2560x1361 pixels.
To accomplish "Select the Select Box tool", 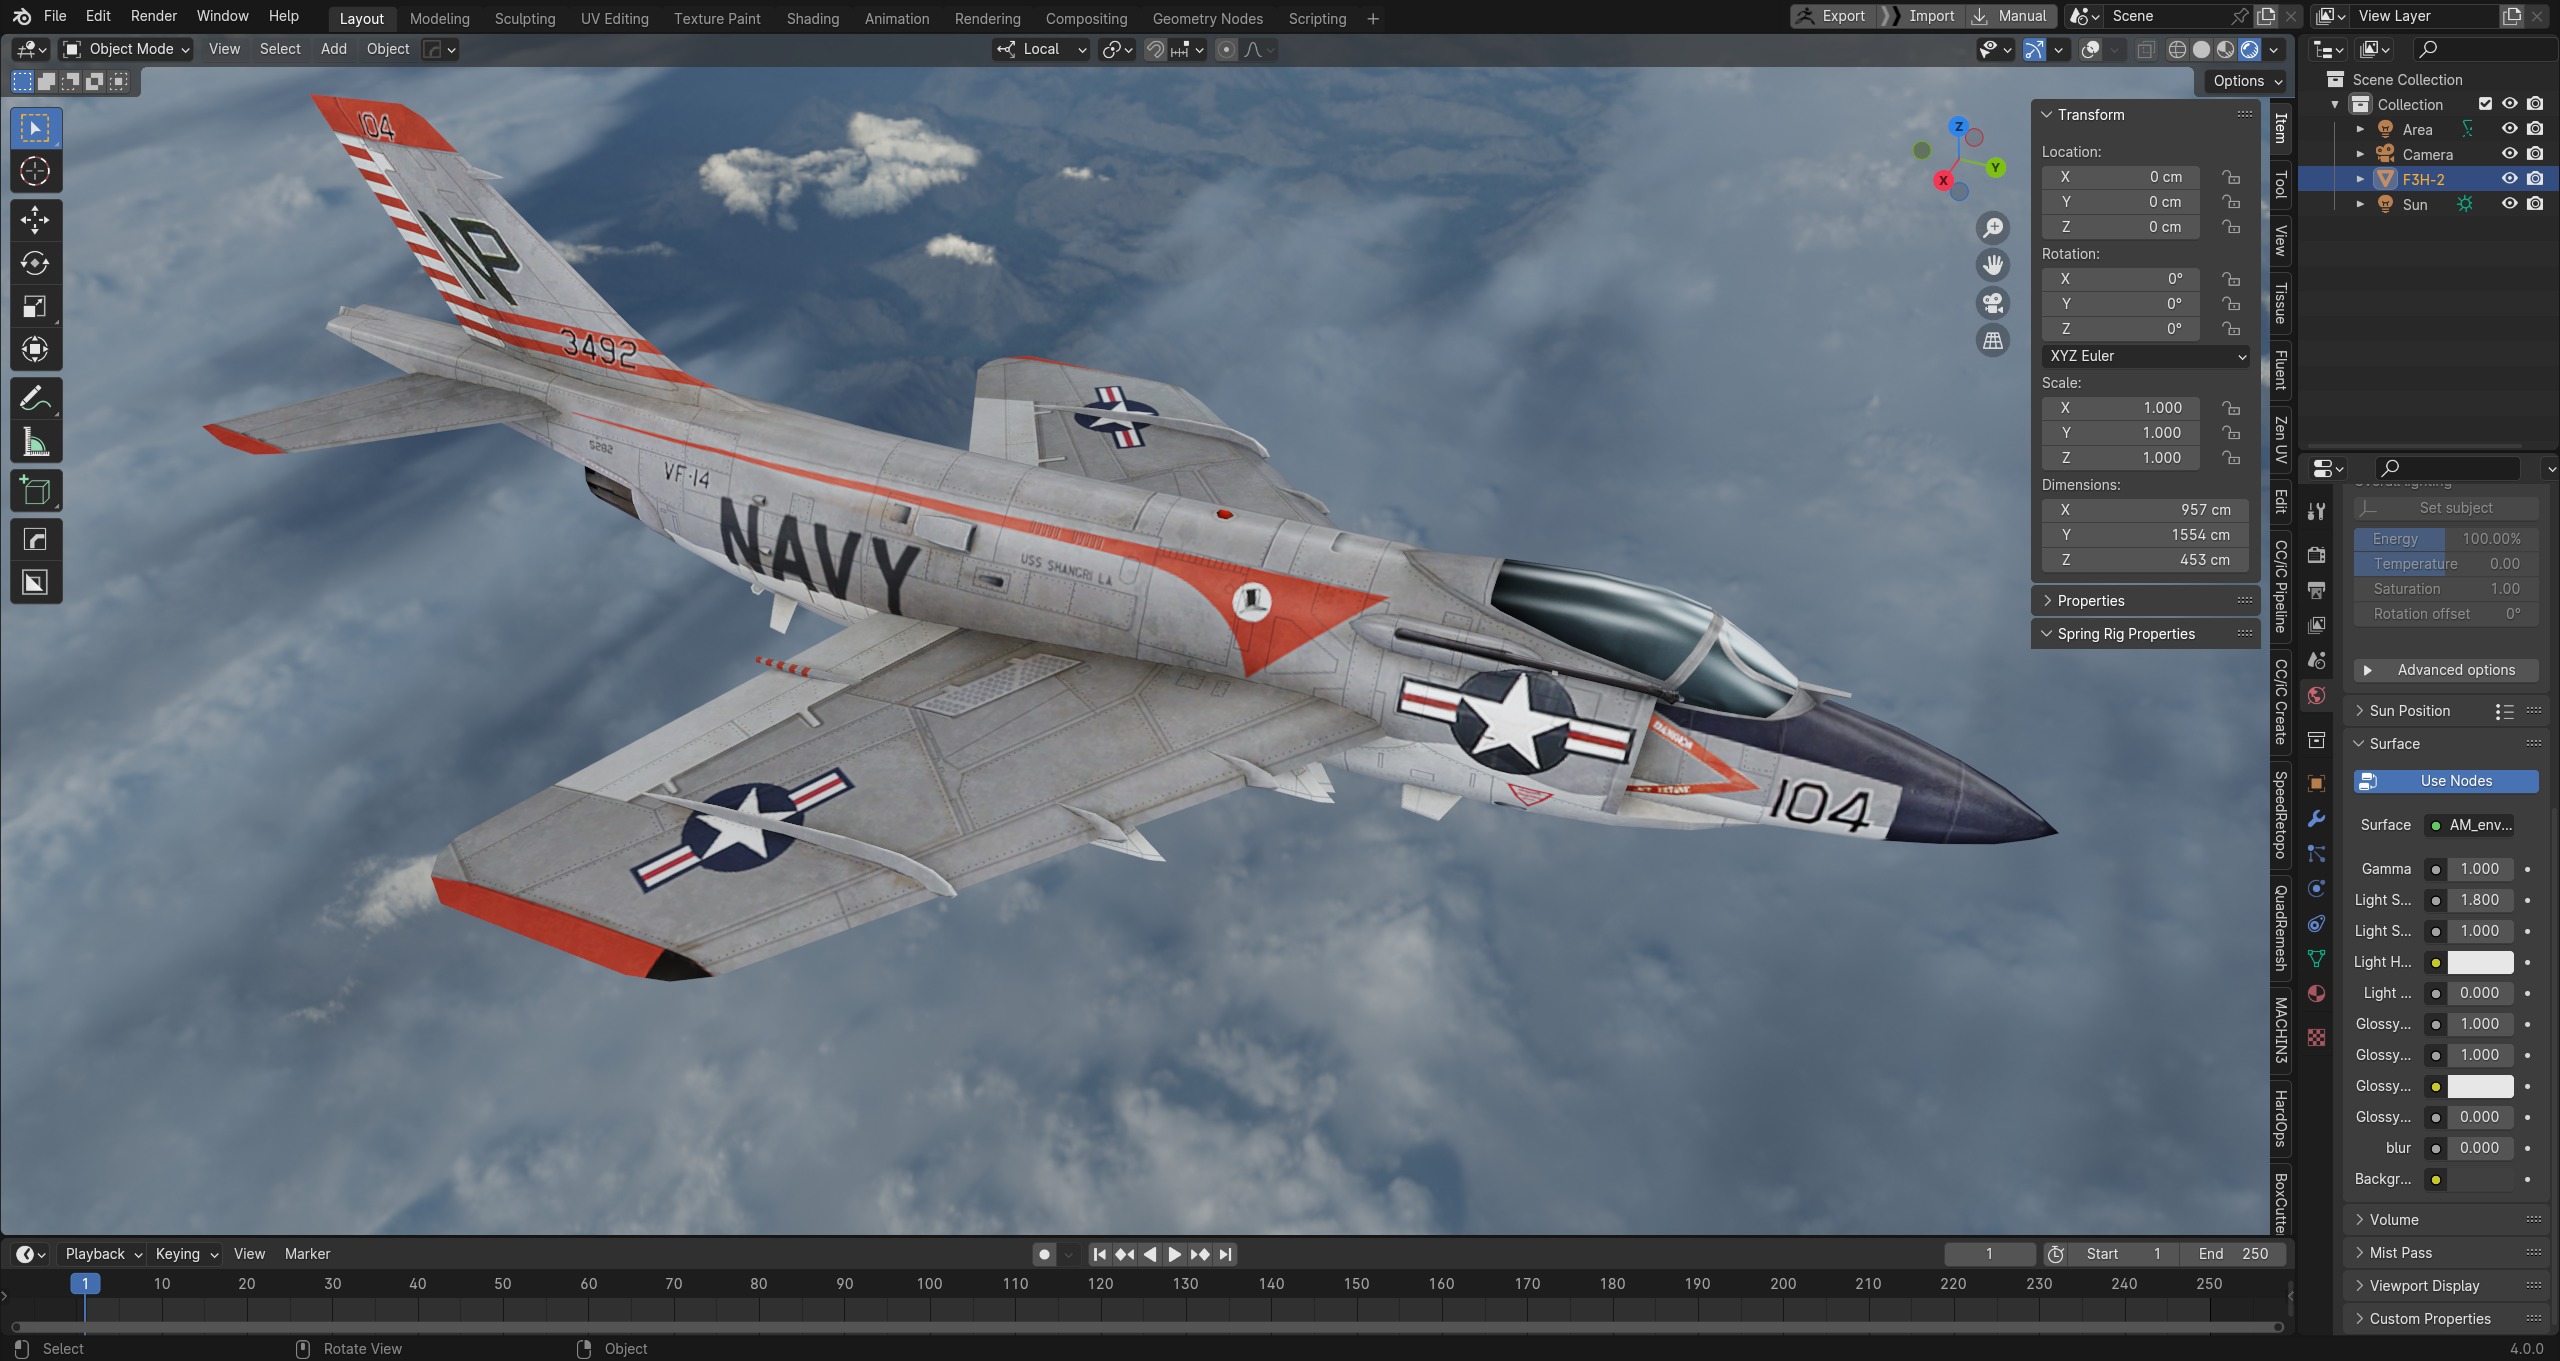I will click(35, 128).
